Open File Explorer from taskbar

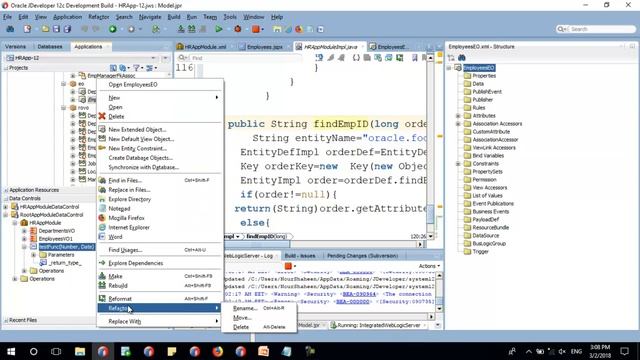[x=80, y=351]
